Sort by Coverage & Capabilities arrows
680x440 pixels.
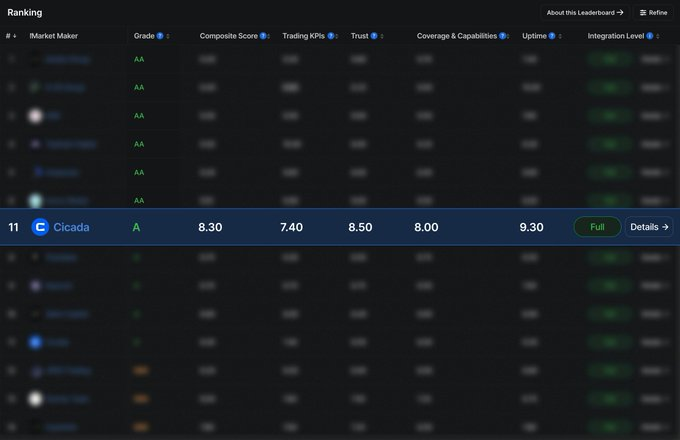[508, 36]
